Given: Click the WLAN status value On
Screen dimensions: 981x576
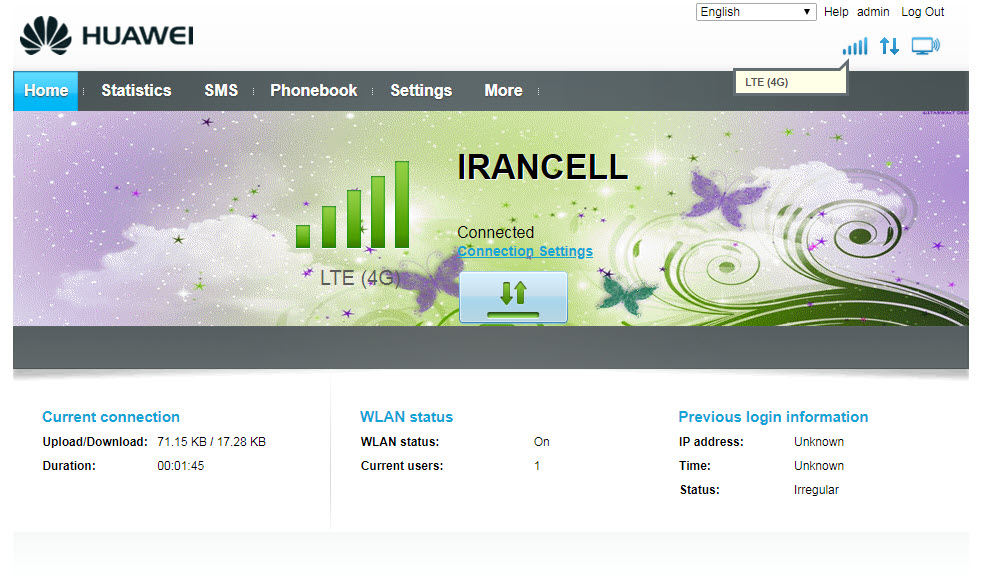Looking at the screenshot, I should click(542, 442).
